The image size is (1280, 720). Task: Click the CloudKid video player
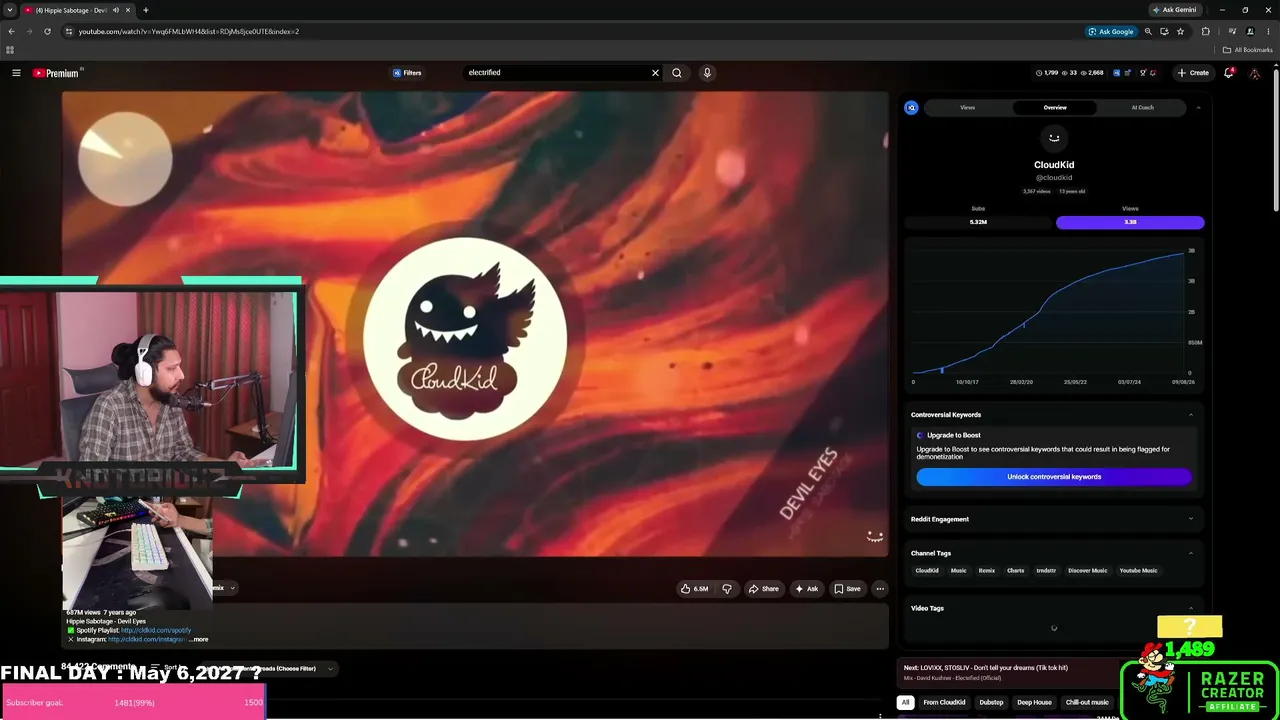click(475, 324)
